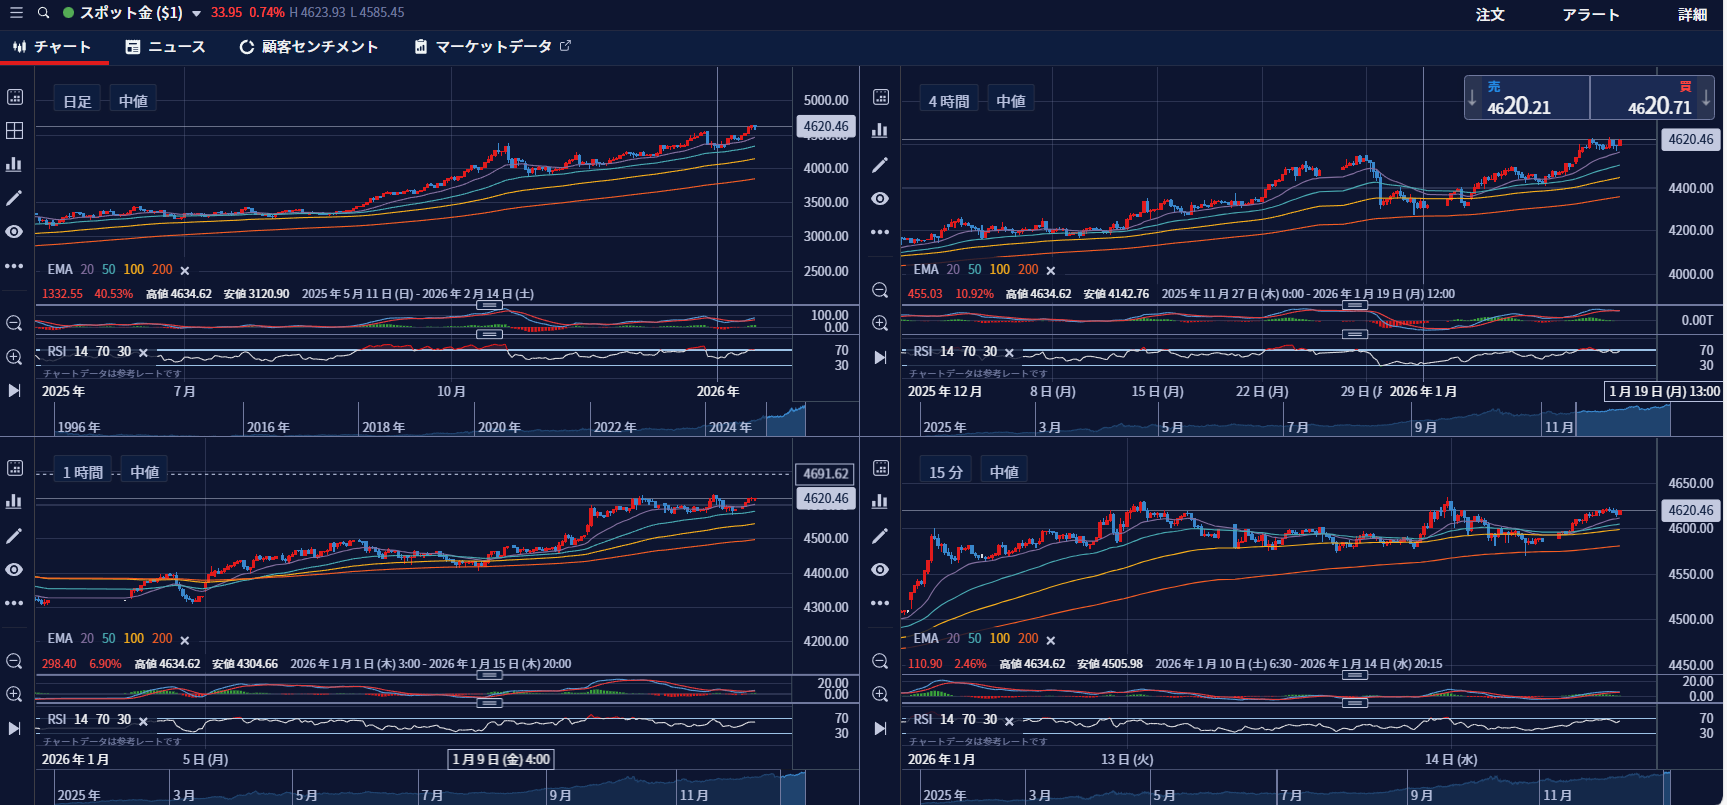Open instrument search magnifier
The width and height of the screenshot is (1727, 805).
click(43, 13)
